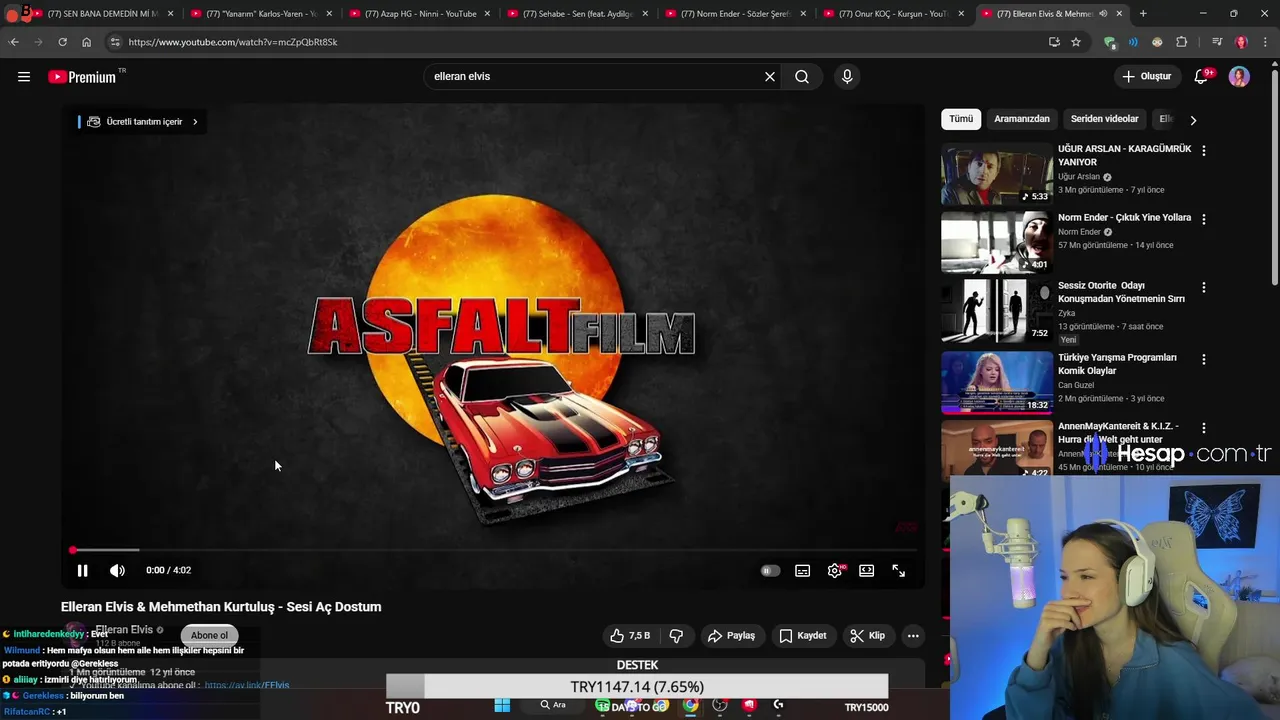1280x720 pixels.
Task: Open the browser home button
Action: click(86, 42)
